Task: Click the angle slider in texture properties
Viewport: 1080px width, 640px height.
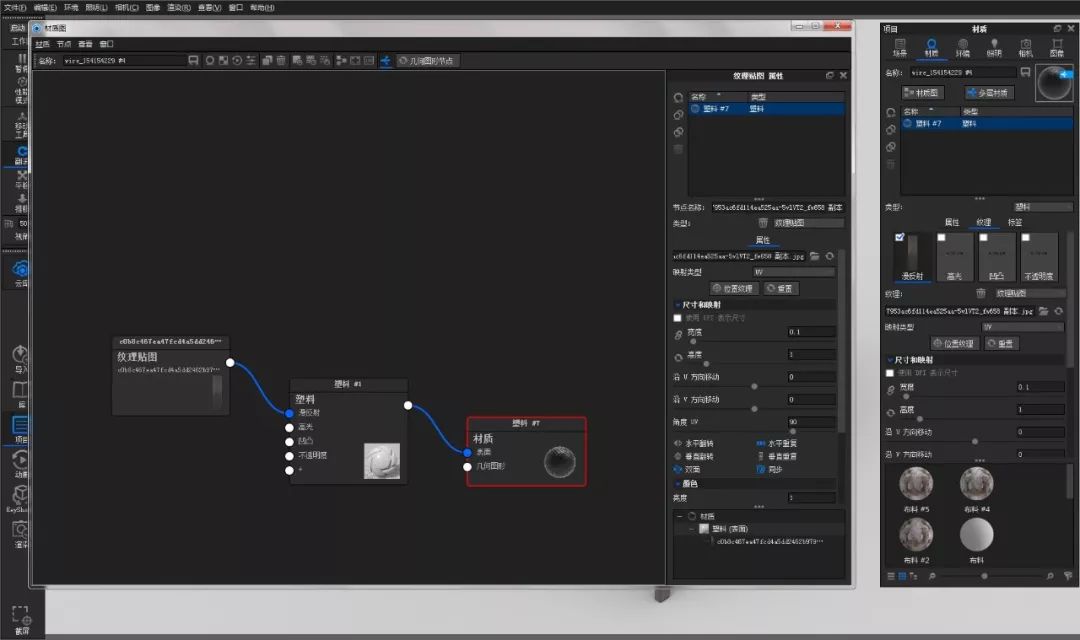Action: (x=792, y=431)
